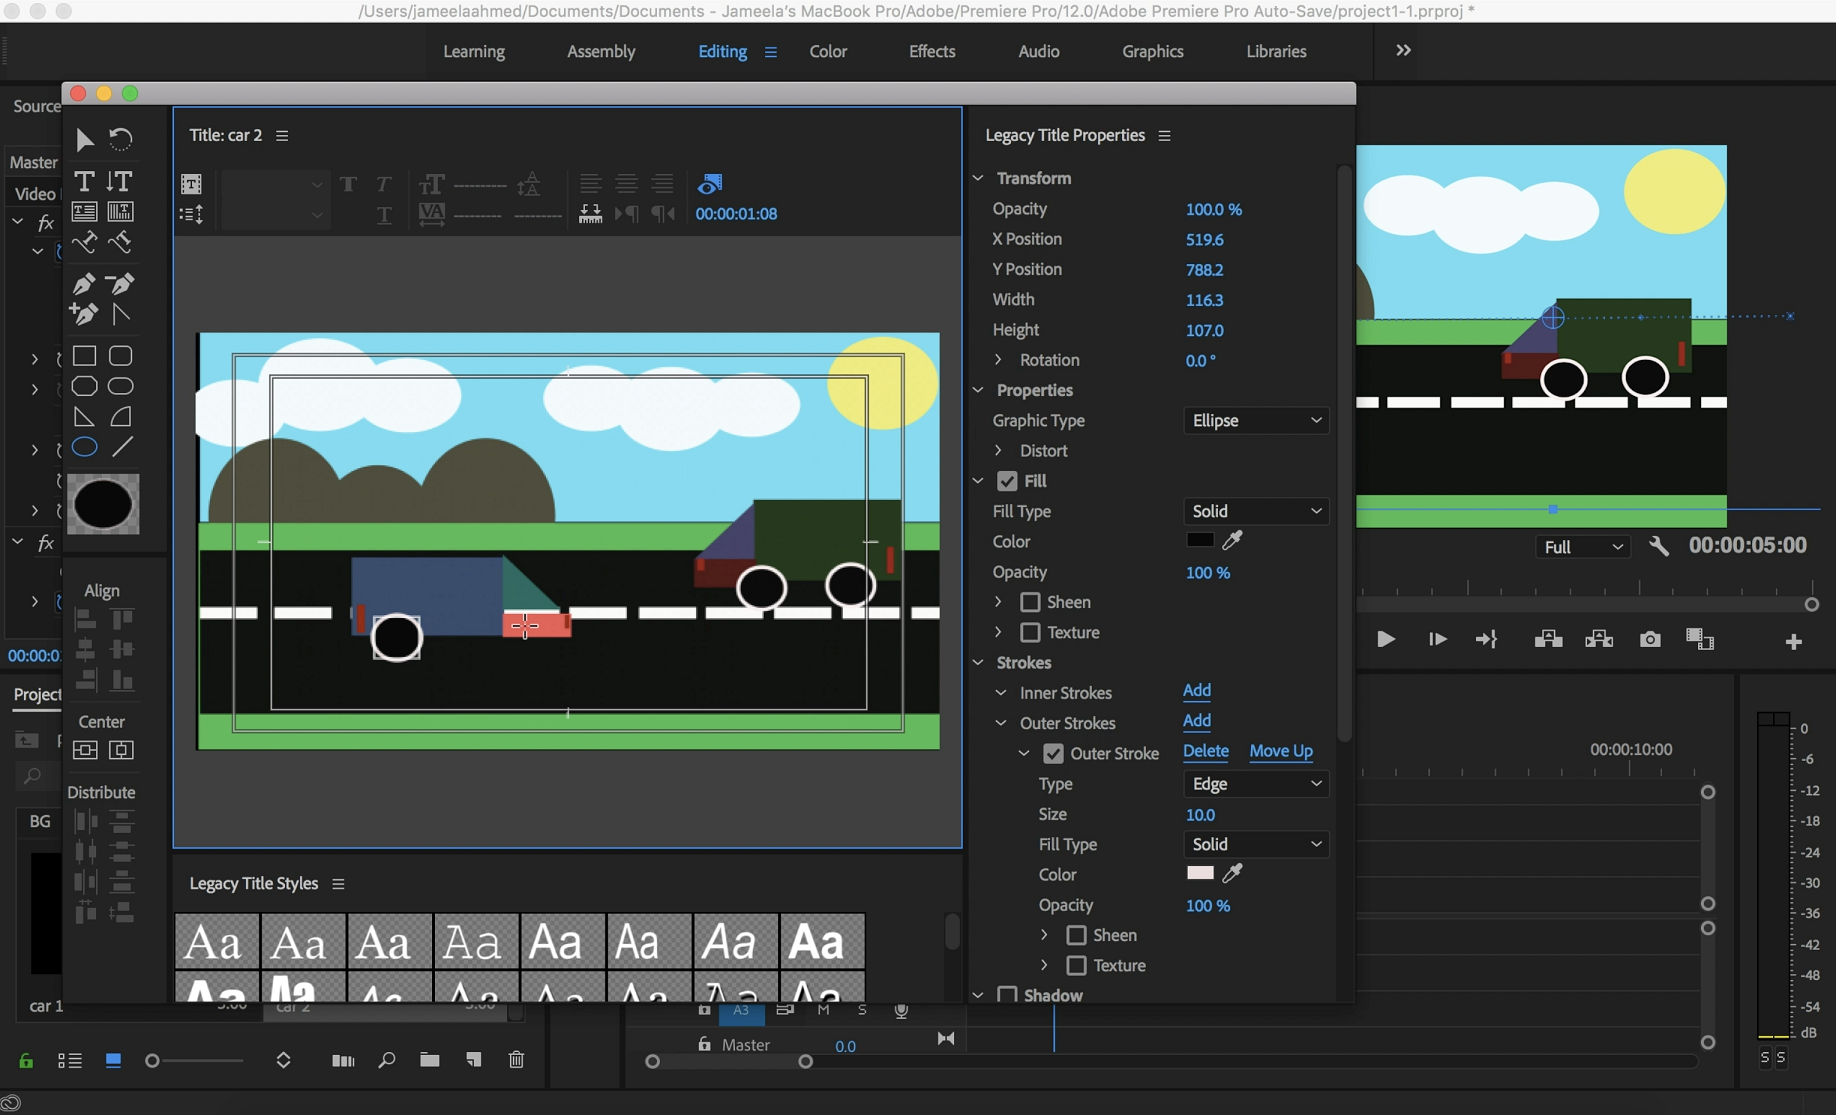Pick the Rotation tool
Image resolution: width=1836 pixels, height=1115 pixels.
(x=121, y=139)
